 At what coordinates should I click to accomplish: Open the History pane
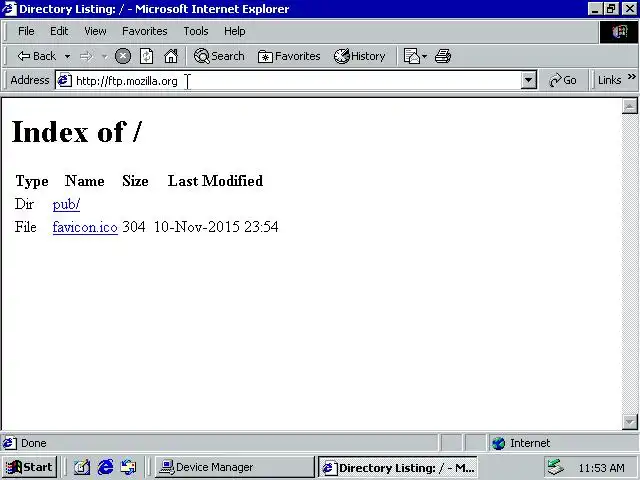[360, 56]
